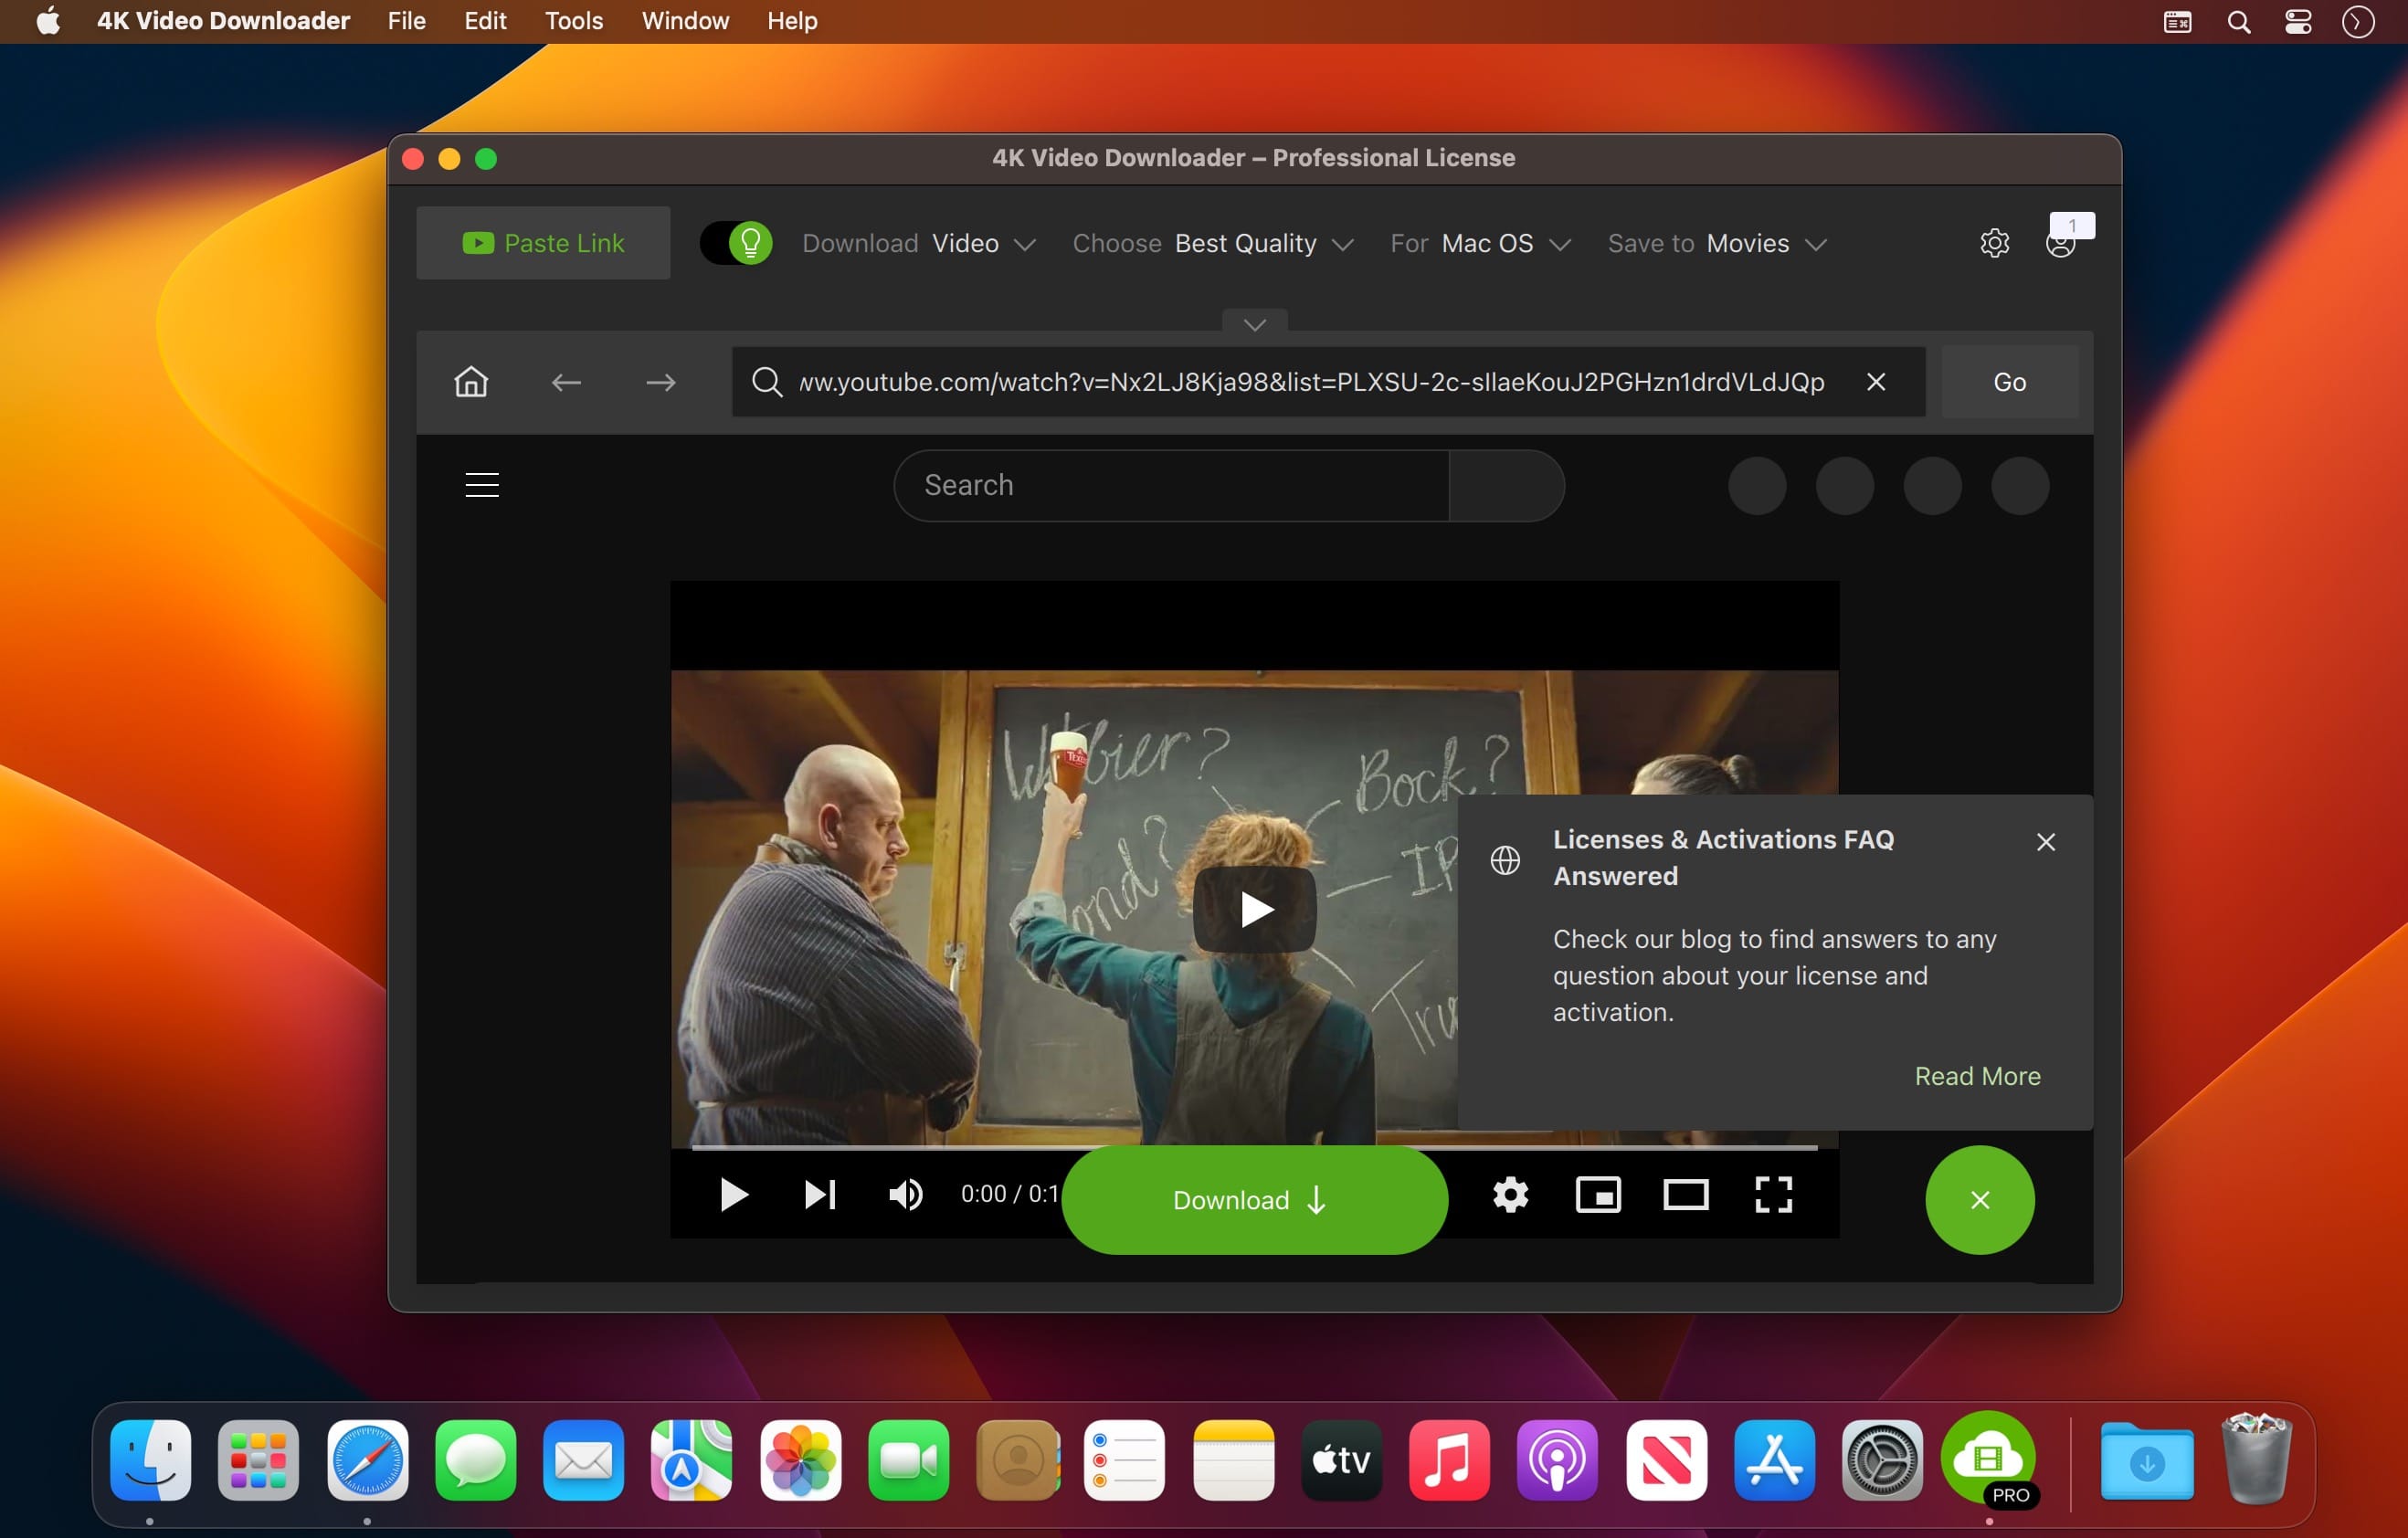Open Help menu in menu bar
The image size is (2408, 1538).
793,19
